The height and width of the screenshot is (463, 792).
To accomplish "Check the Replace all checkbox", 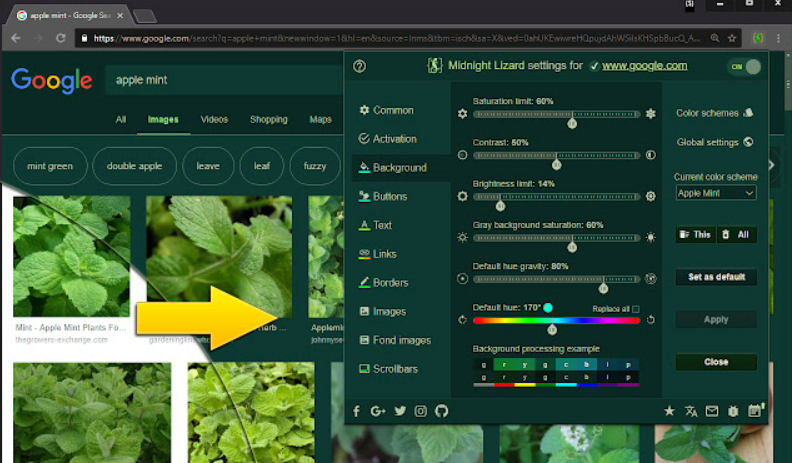I will [636, 309].
